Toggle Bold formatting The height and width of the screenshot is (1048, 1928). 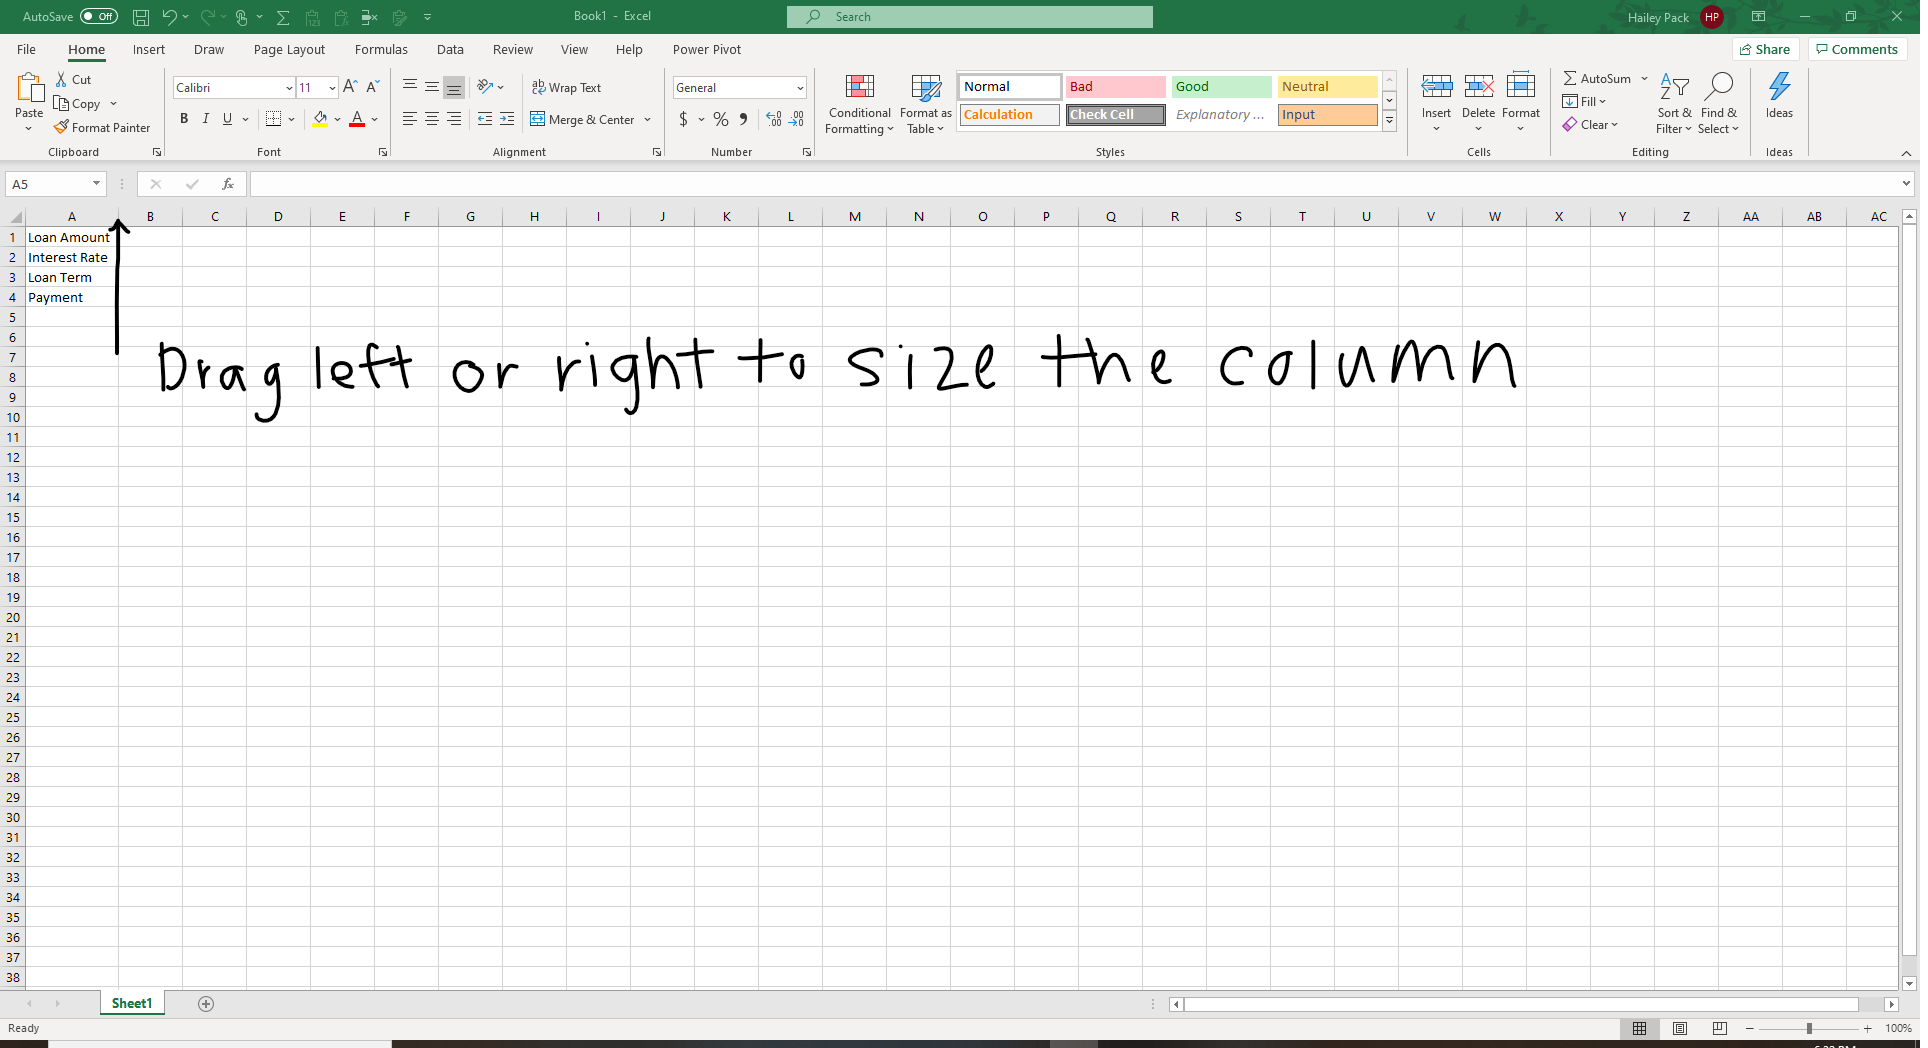(184, 119)
